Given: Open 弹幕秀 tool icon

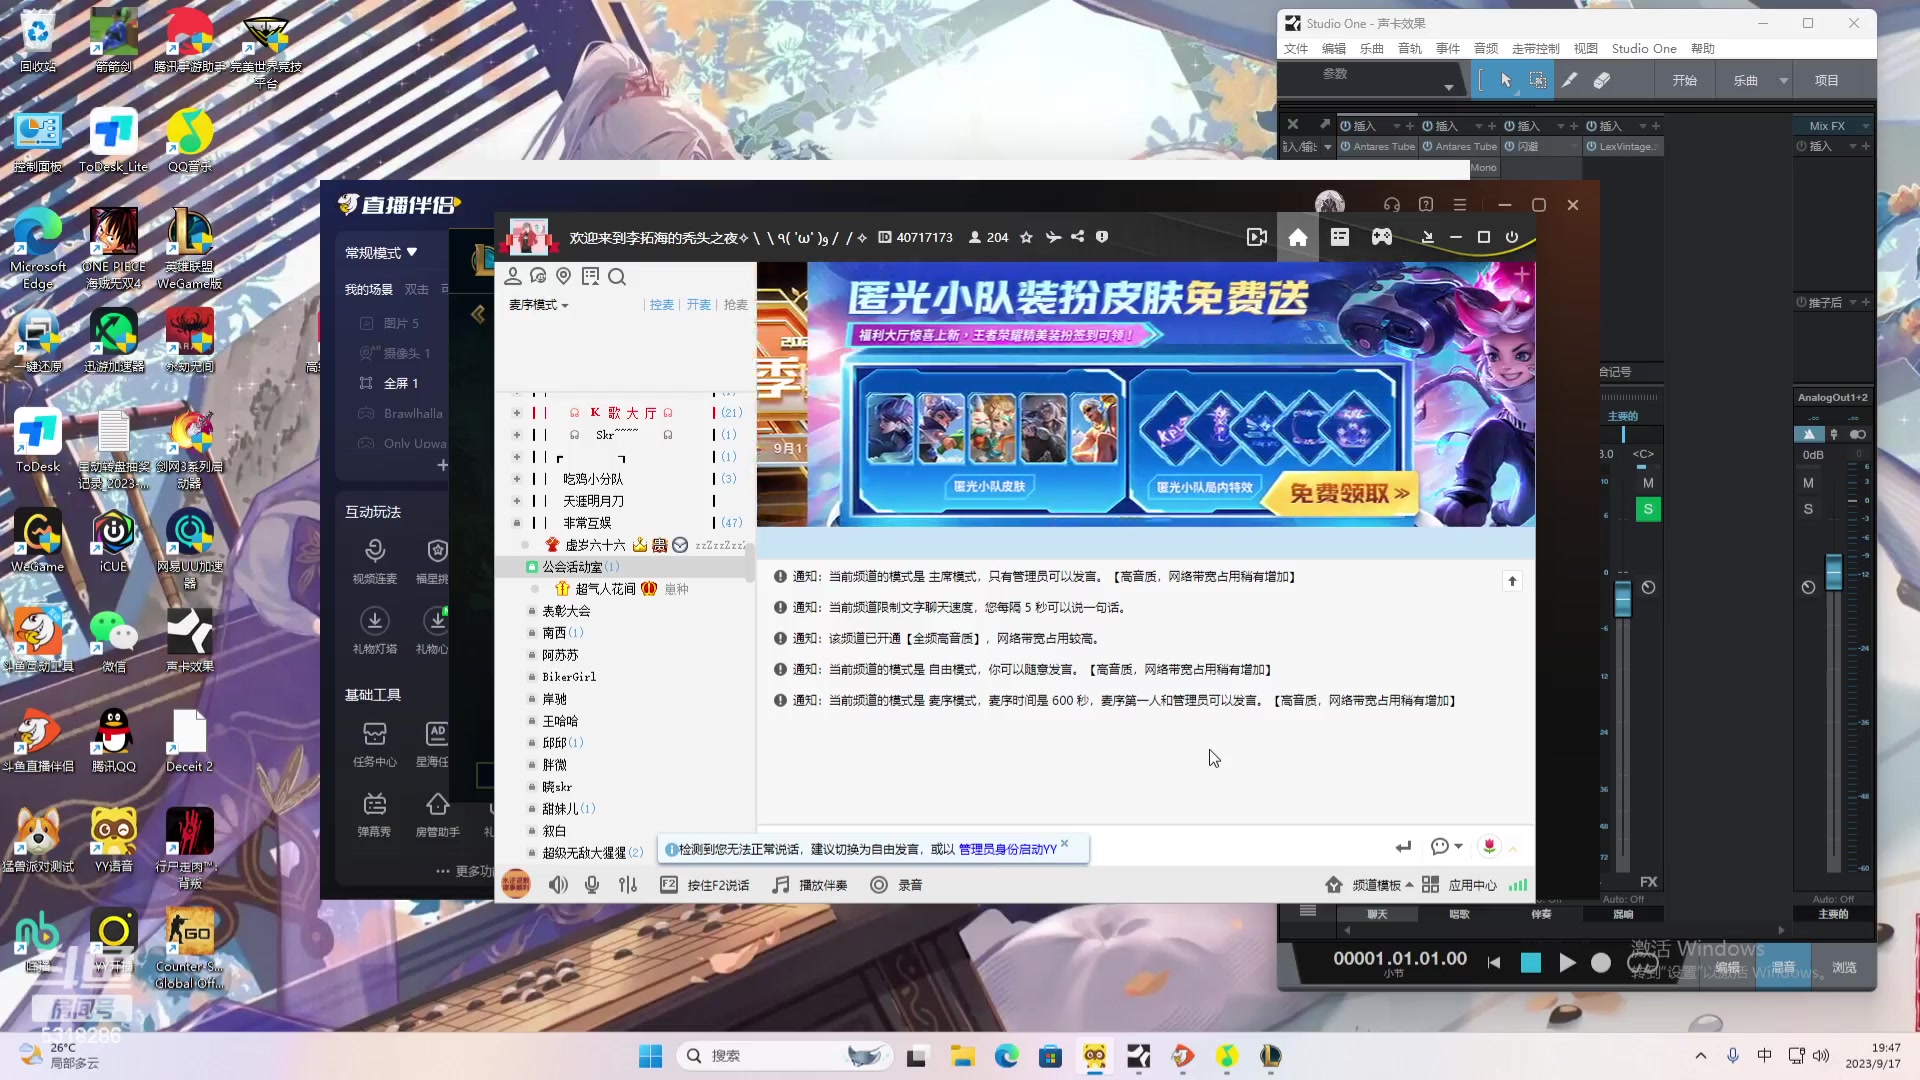Looking at the screenshot, I should pyautogui.click(x=375, y=815).
